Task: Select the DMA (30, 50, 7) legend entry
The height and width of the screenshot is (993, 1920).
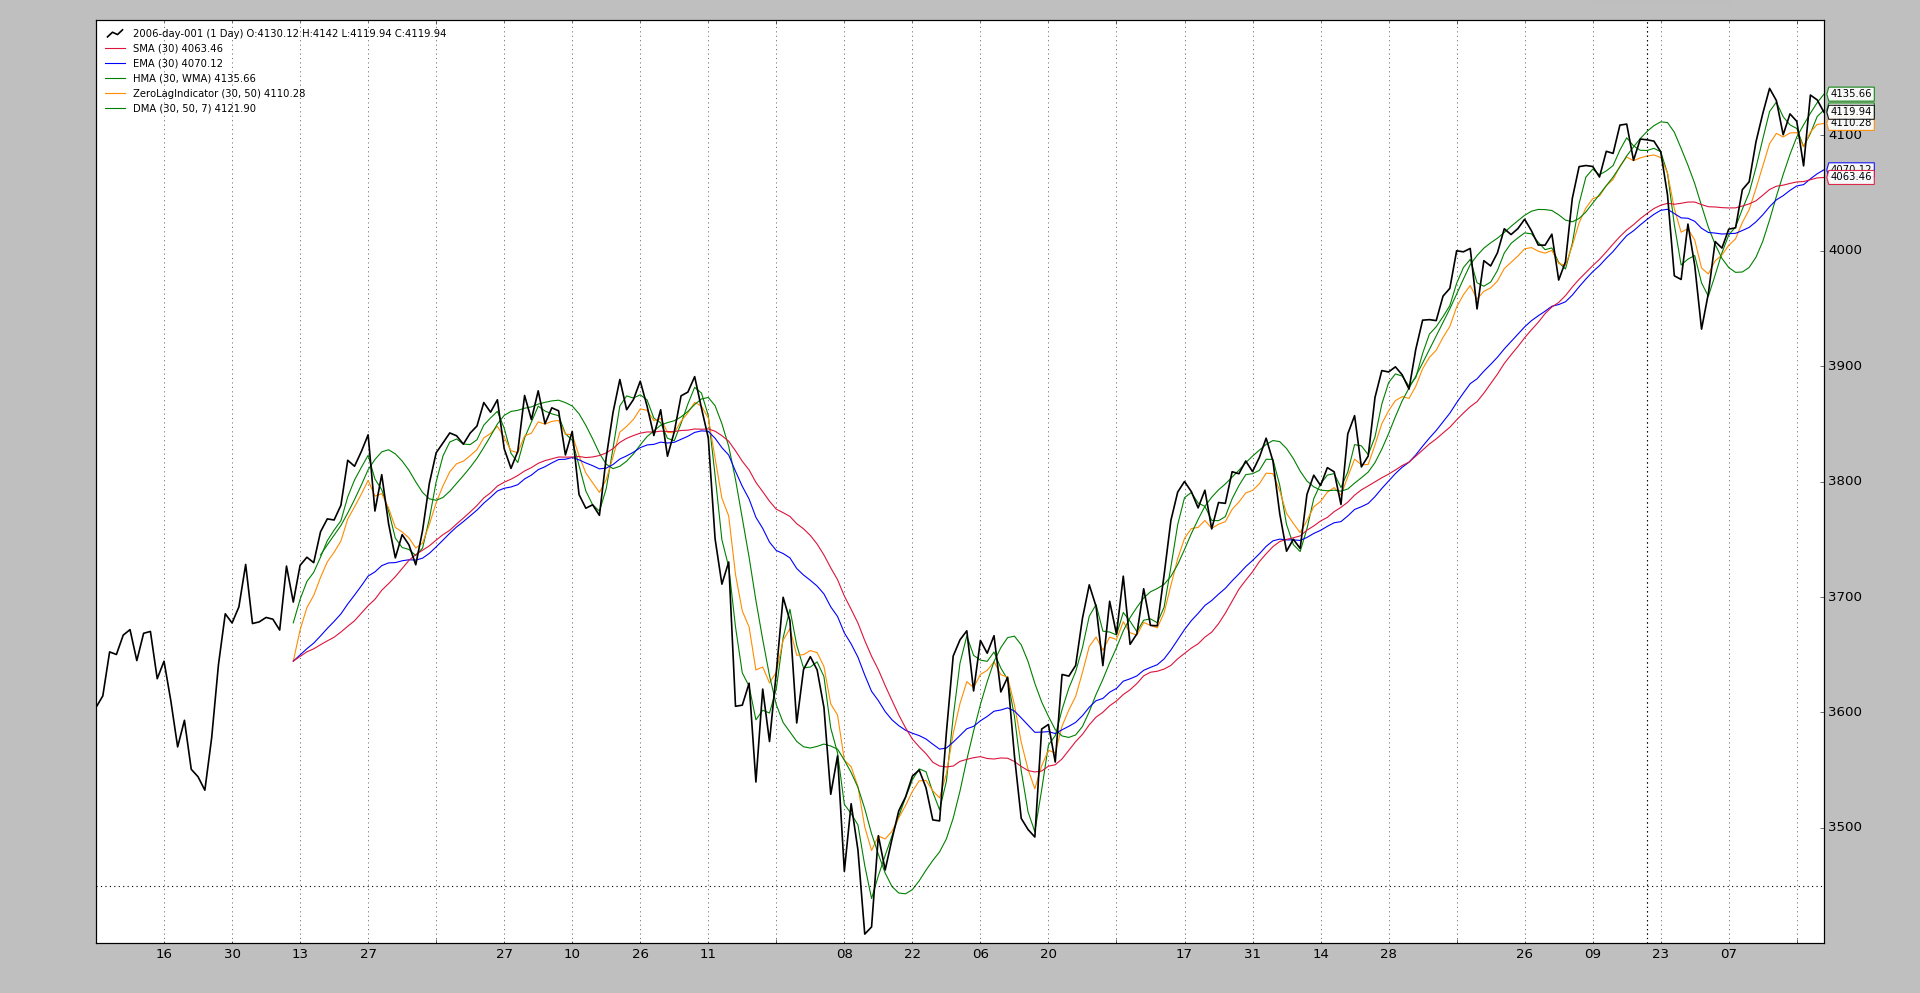Action: point(193,109)
